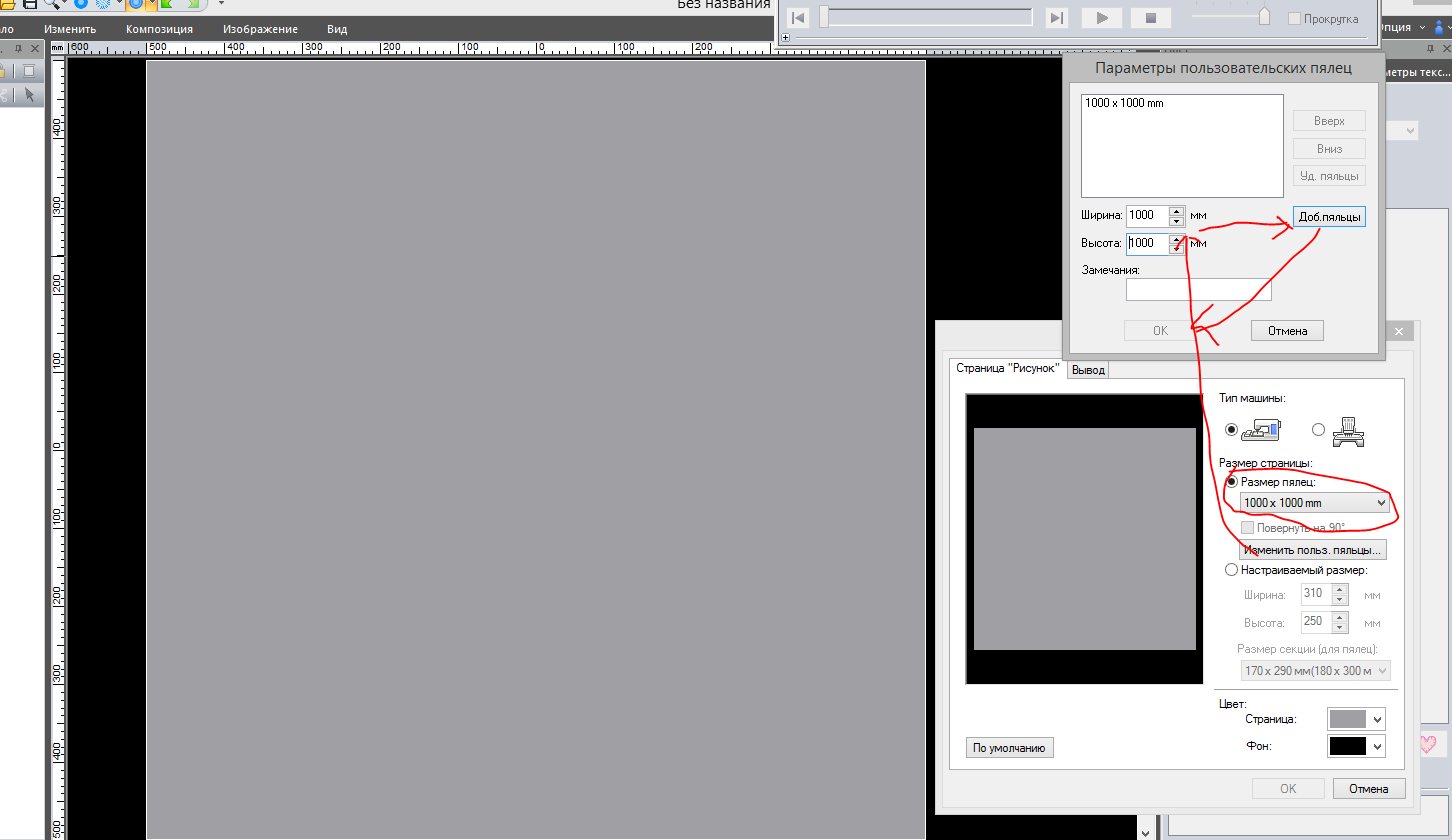Increase custom hoop Высота with up arrow
The image size is (1452, 840).
point(1176,238)
